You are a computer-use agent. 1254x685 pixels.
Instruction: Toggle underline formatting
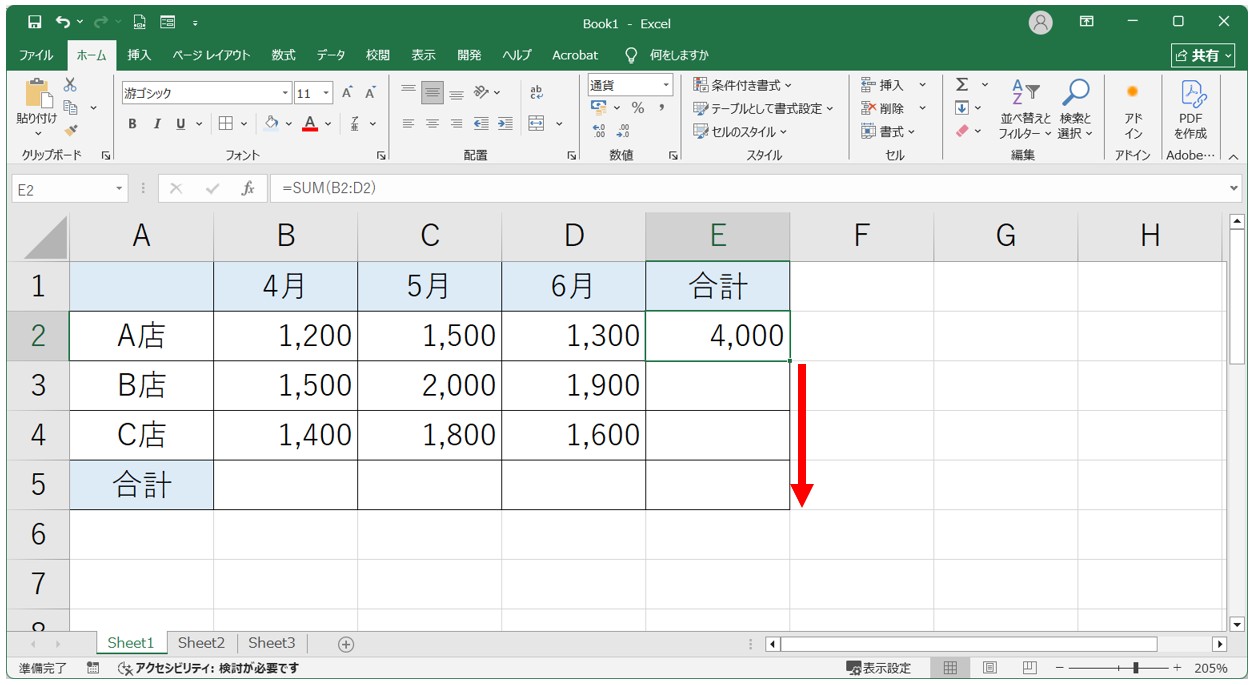[x=181, y=124]
